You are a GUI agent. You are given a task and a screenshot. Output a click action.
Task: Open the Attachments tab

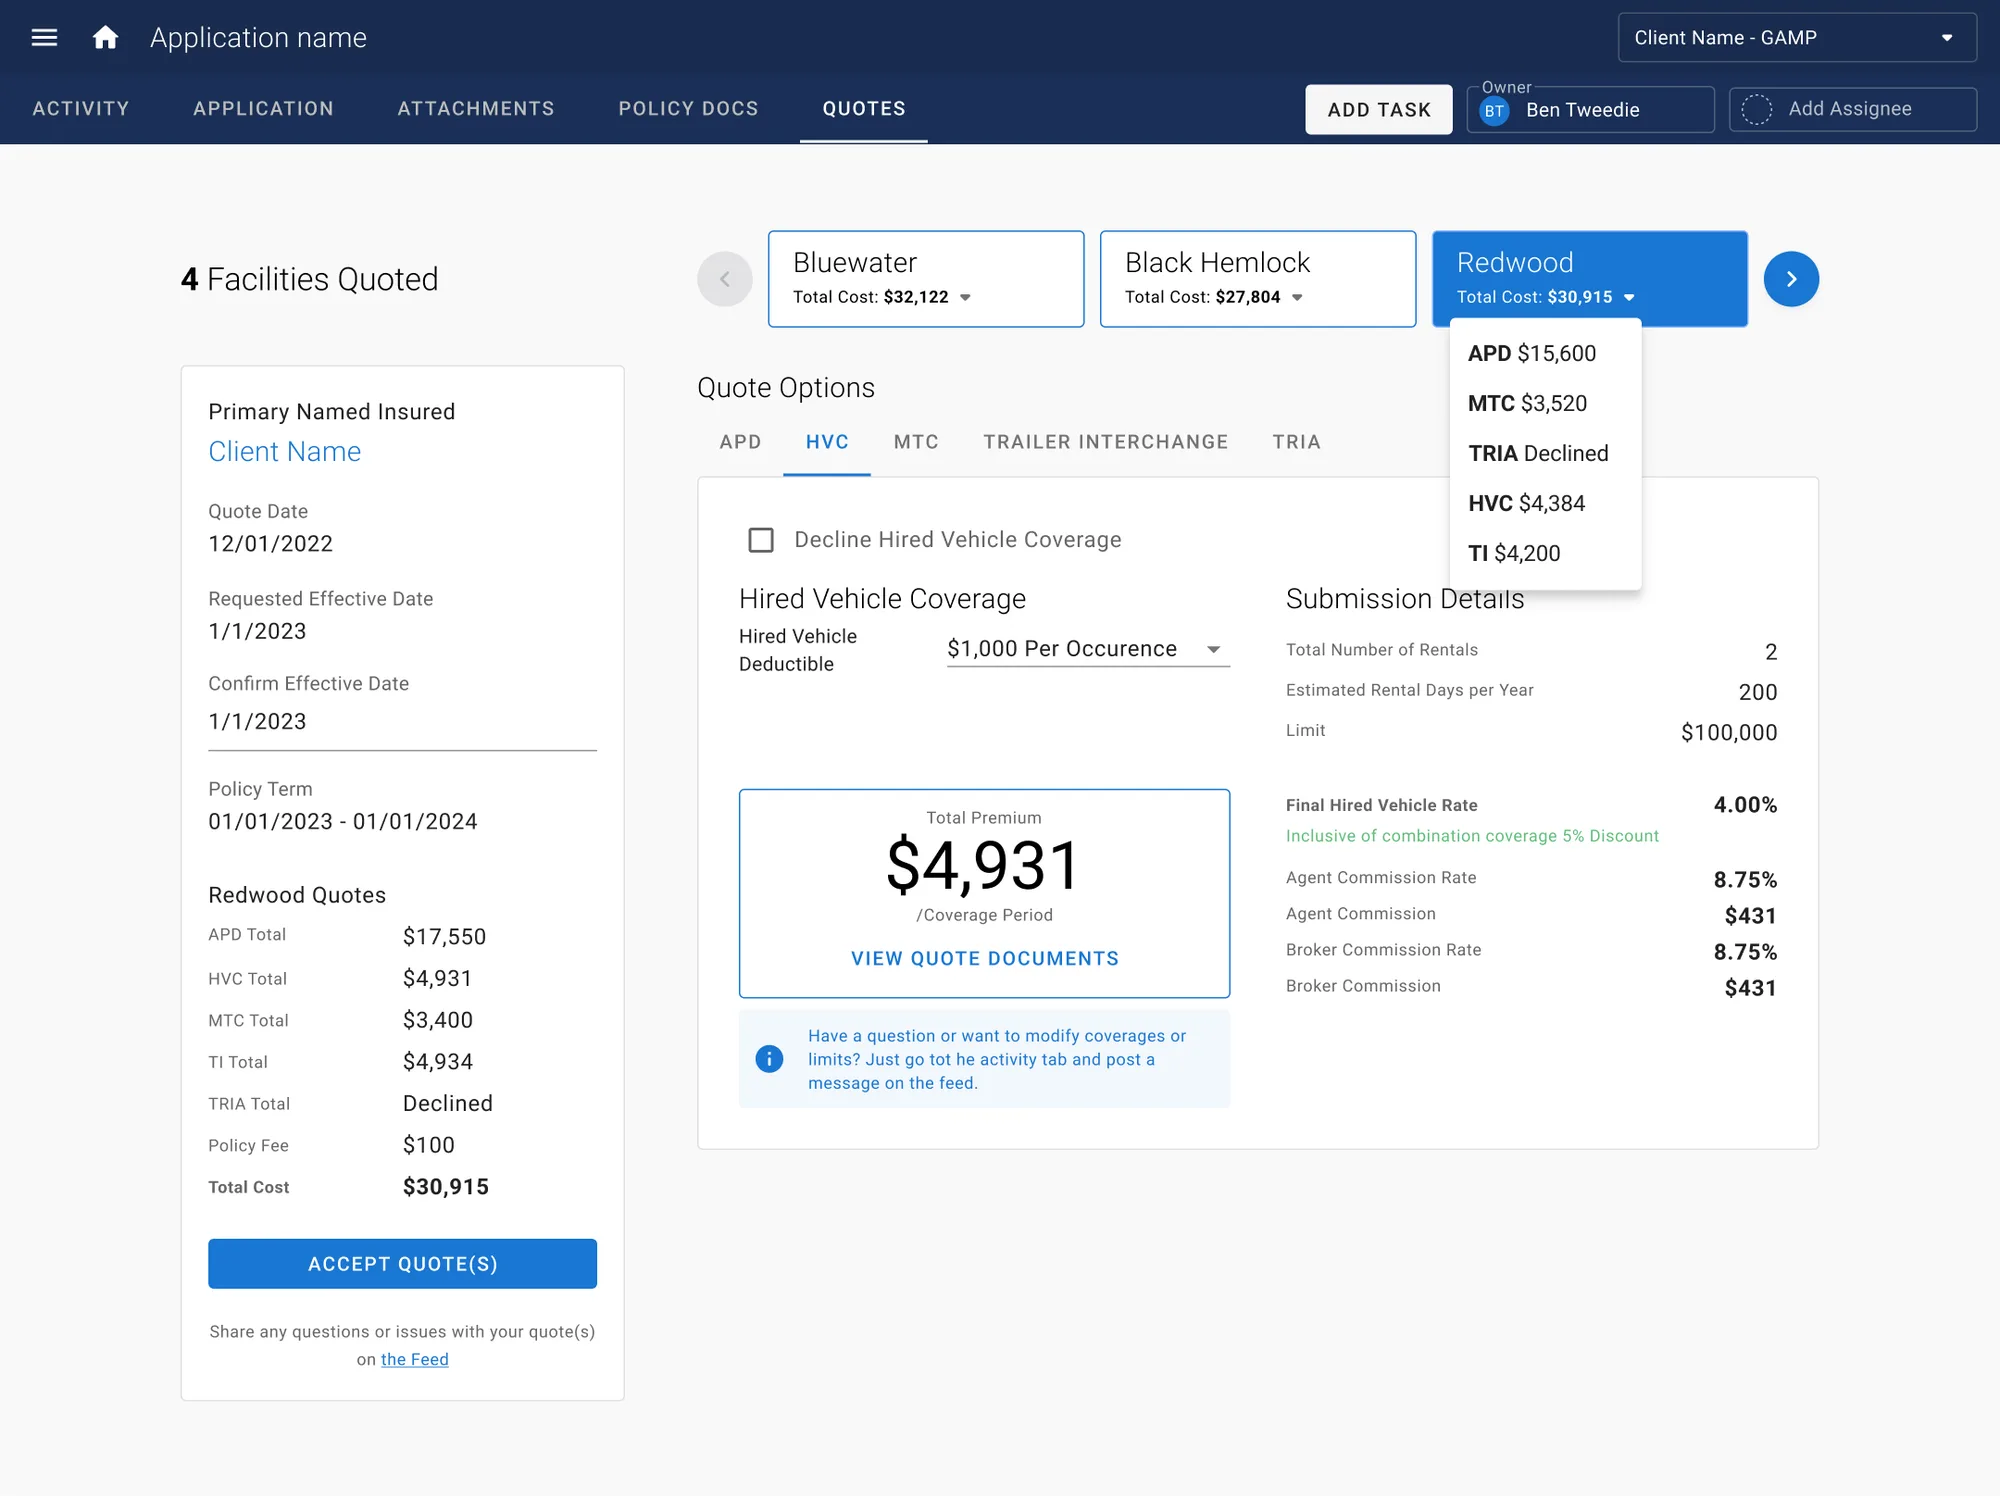476,108
